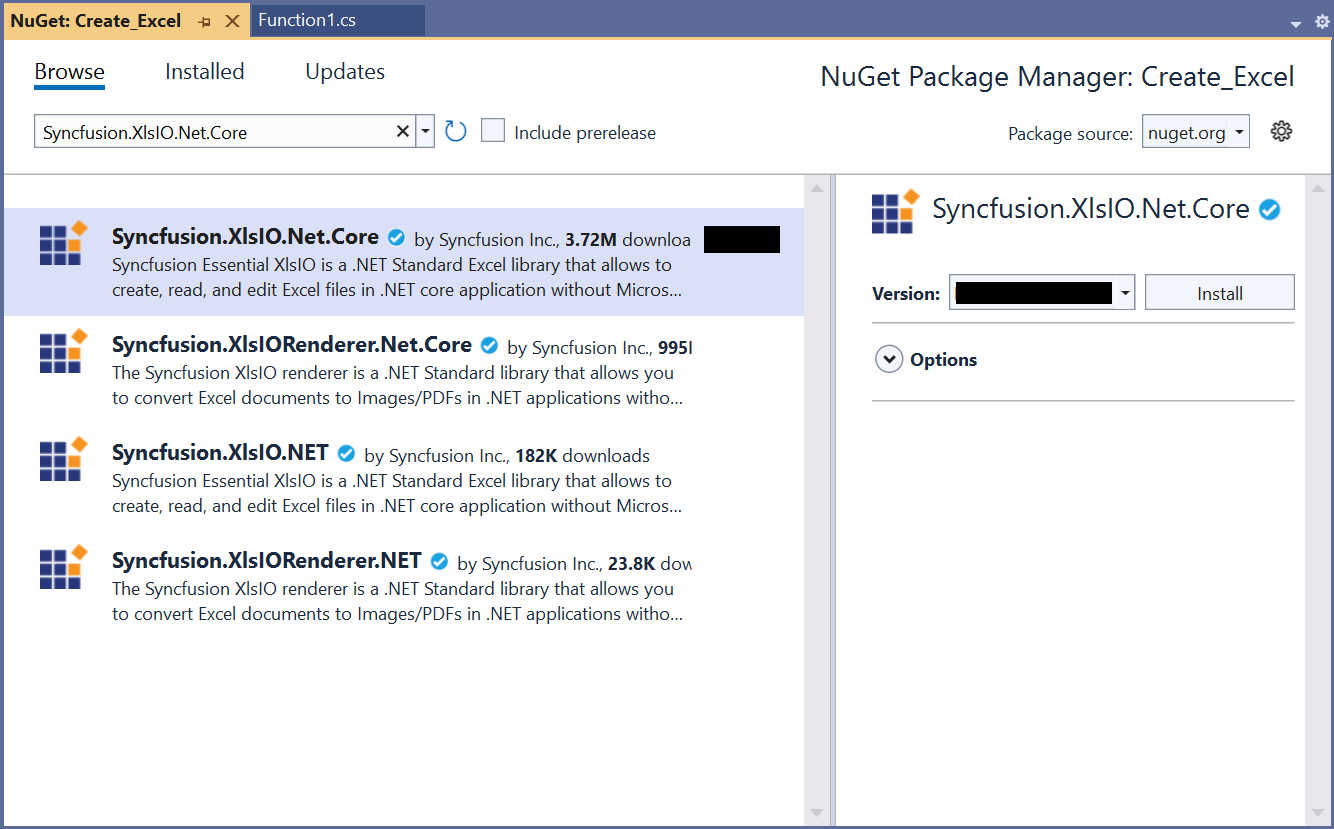
Task: Click Syncfusion.XlsIO.Net.Core package icon in list
Action: coord(63,243)
